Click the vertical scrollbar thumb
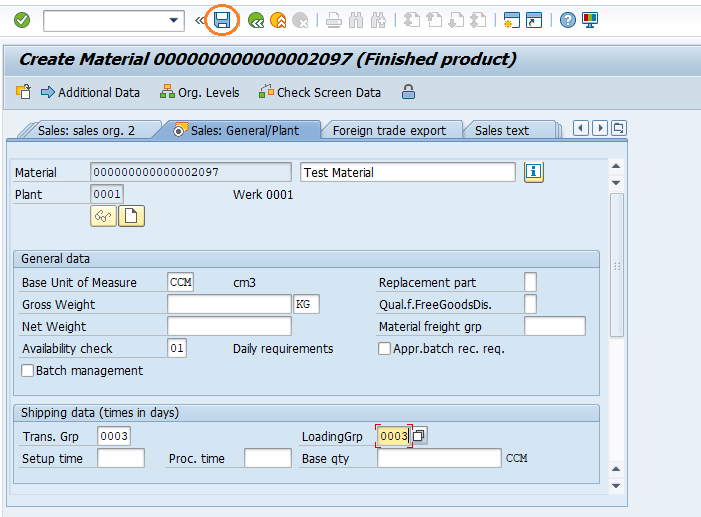Viewport: 701px width, 517px height. point(617,265)
